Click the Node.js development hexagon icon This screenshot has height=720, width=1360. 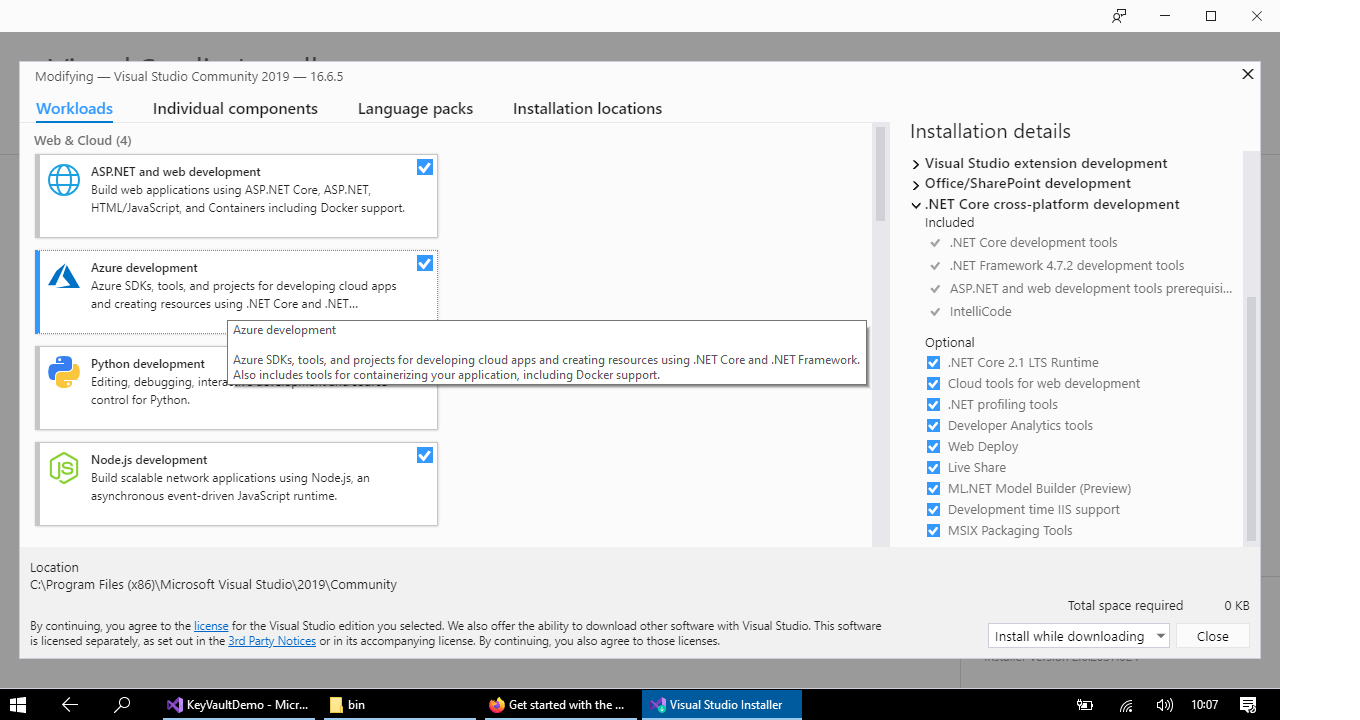click(x=64, y=468)
